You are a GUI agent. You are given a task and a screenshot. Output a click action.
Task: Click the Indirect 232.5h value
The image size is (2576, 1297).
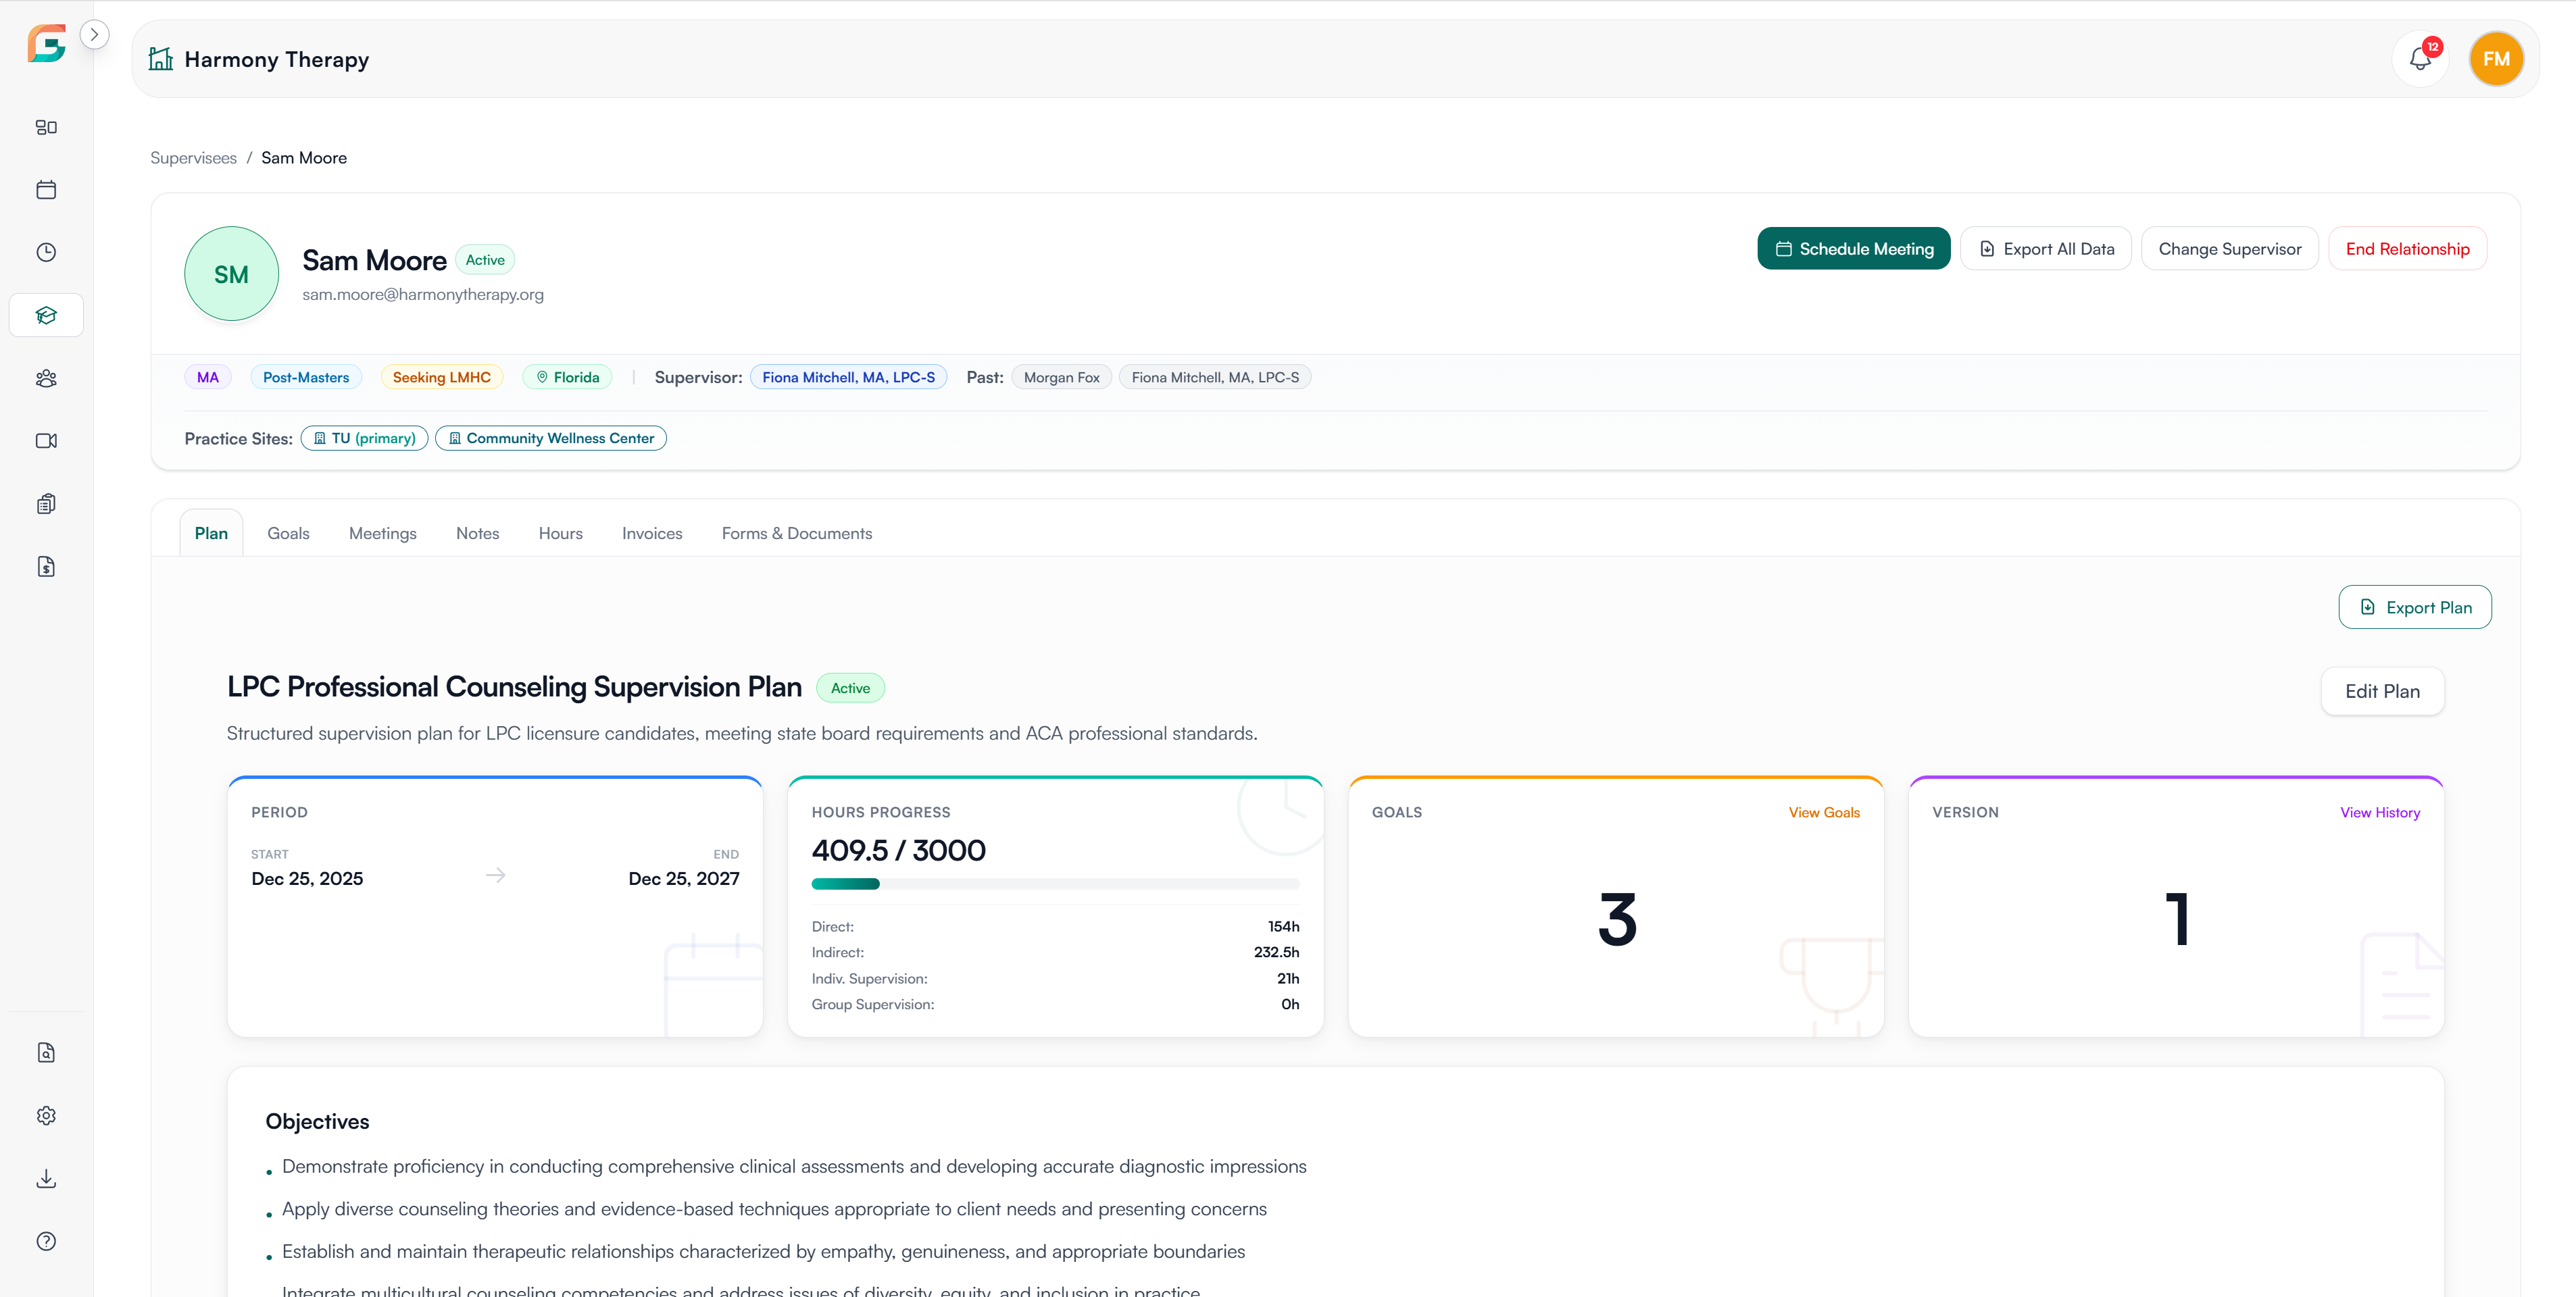point(1276,952)
